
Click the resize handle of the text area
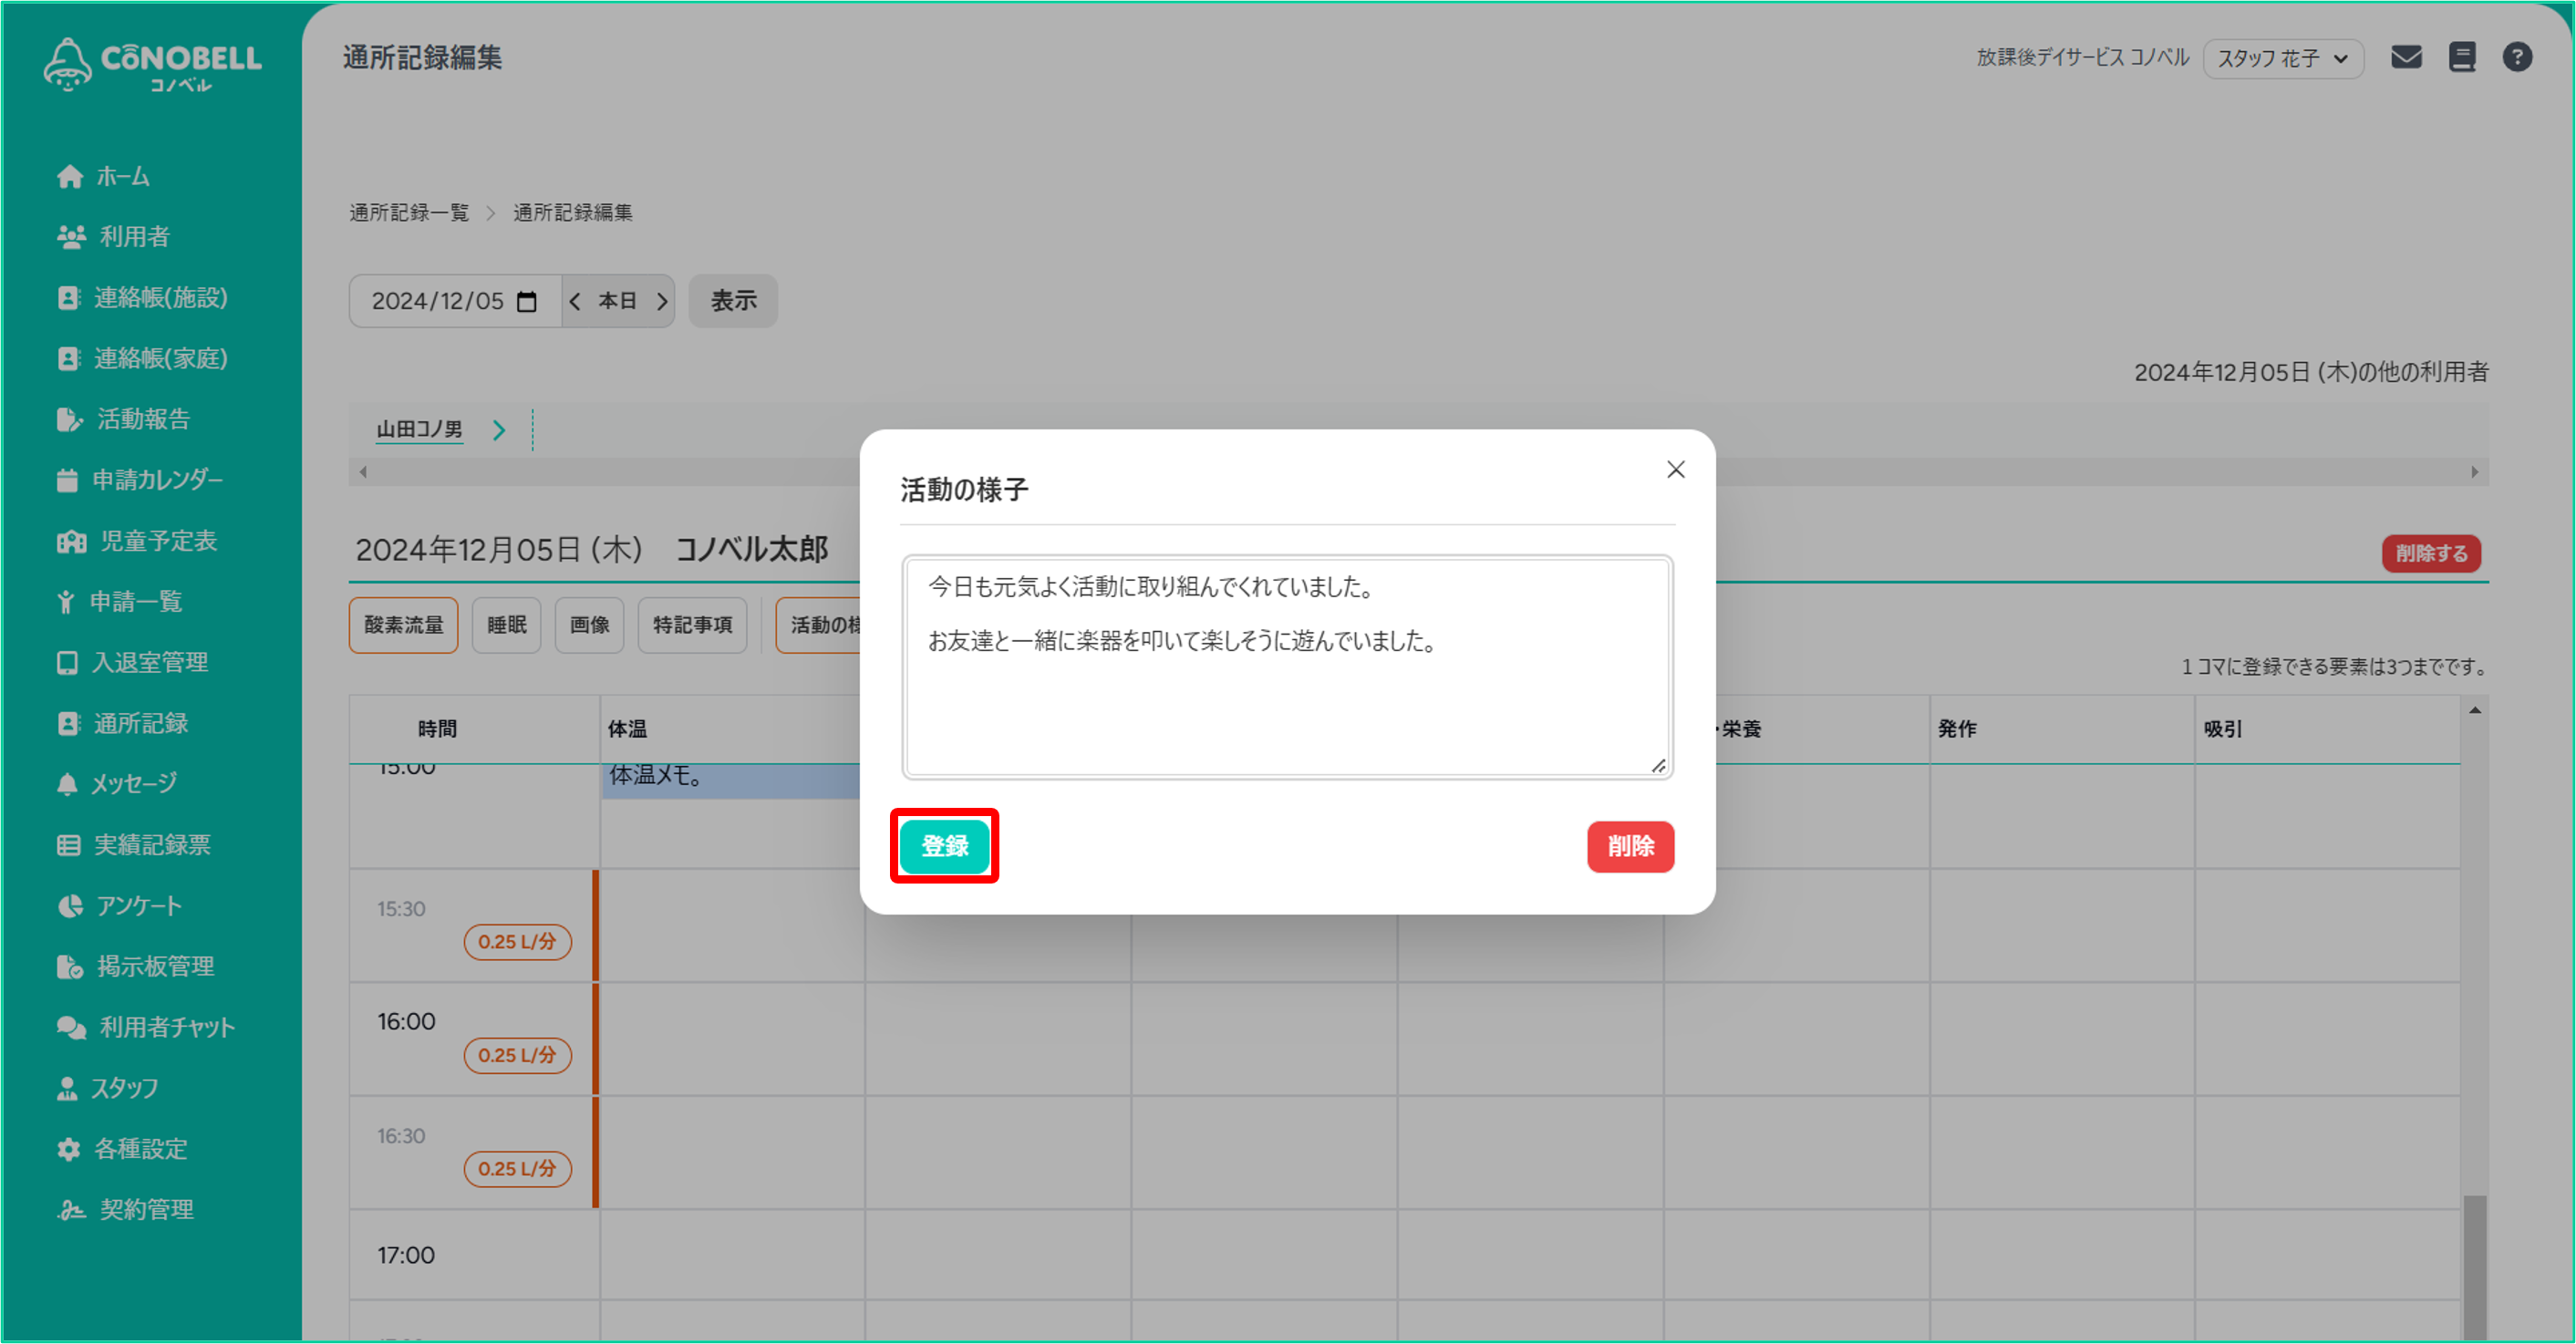(1658, 766)
